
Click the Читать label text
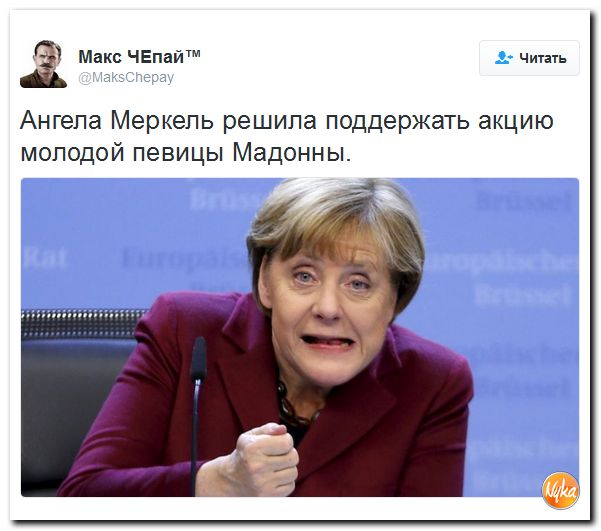tap(543, 58)
